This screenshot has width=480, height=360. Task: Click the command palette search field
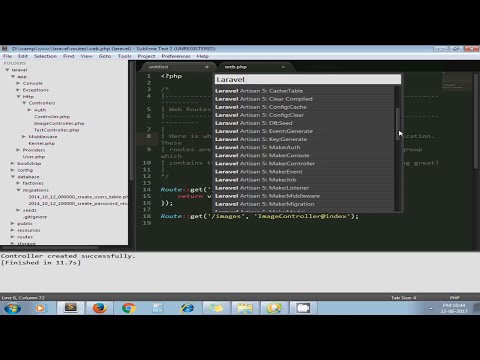(x=308, y=79)
